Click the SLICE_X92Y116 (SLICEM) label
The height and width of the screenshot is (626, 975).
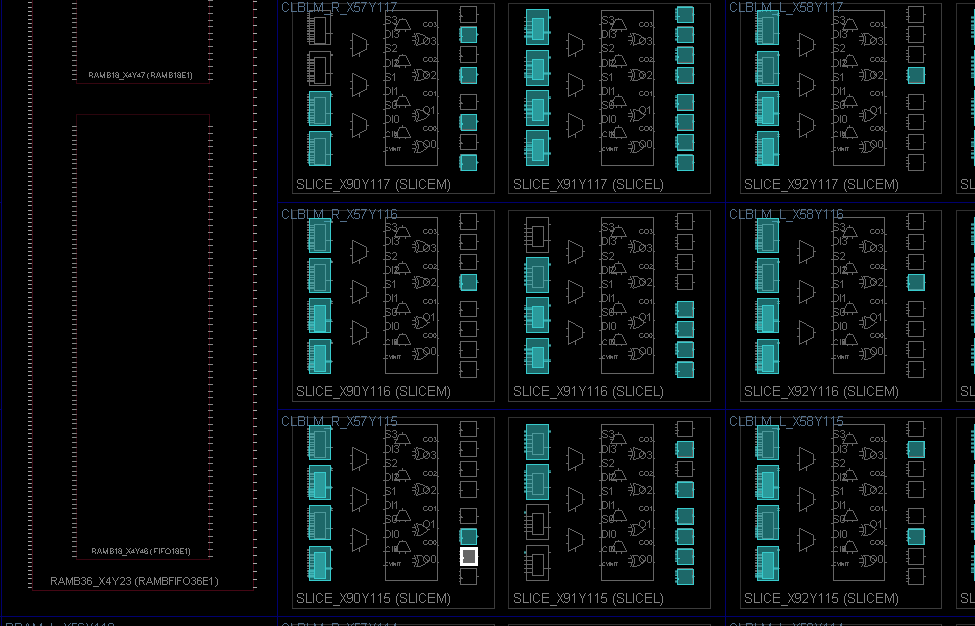(821, 391)
